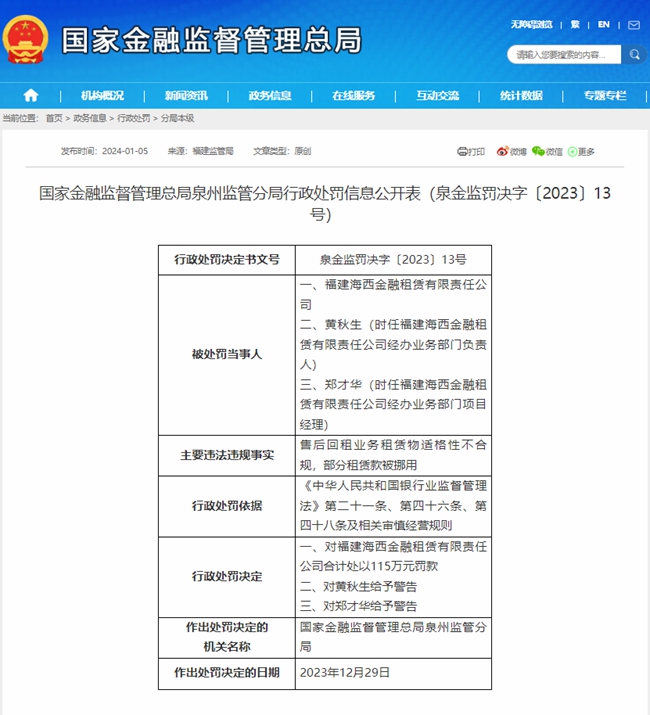Click cell value 泉金监罚决字〔2023〕13号
This screenshot has width=650, height=715.
[393, 259]
